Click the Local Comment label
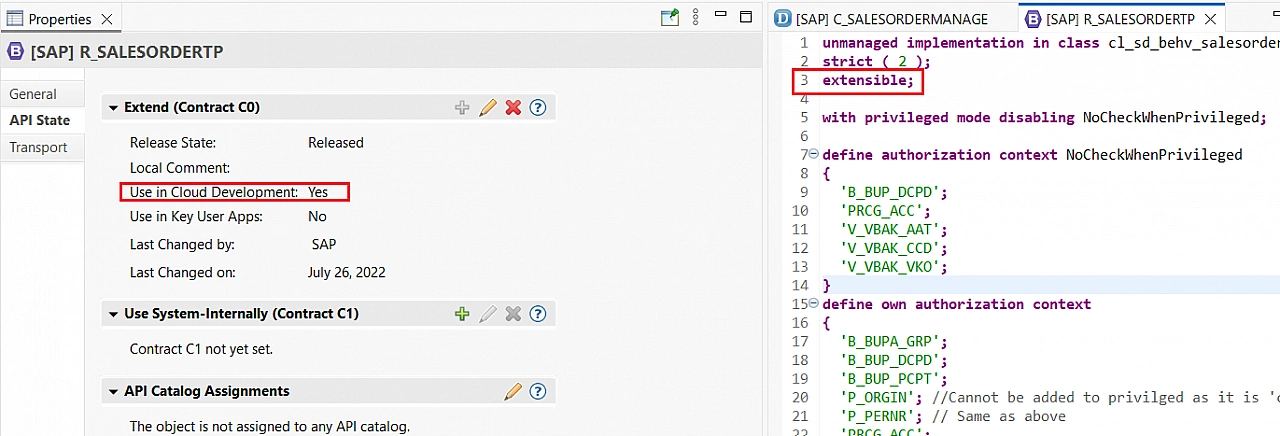Image resolution: width=1280 pixels, height=436 pixels. (x=180, y=168)
